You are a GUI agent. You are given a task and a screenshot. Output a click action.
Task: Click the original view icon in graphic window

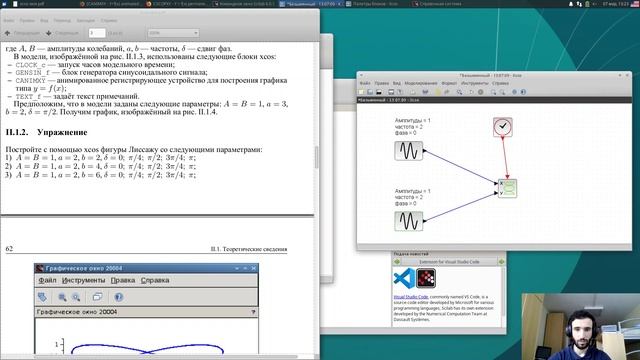76,297
